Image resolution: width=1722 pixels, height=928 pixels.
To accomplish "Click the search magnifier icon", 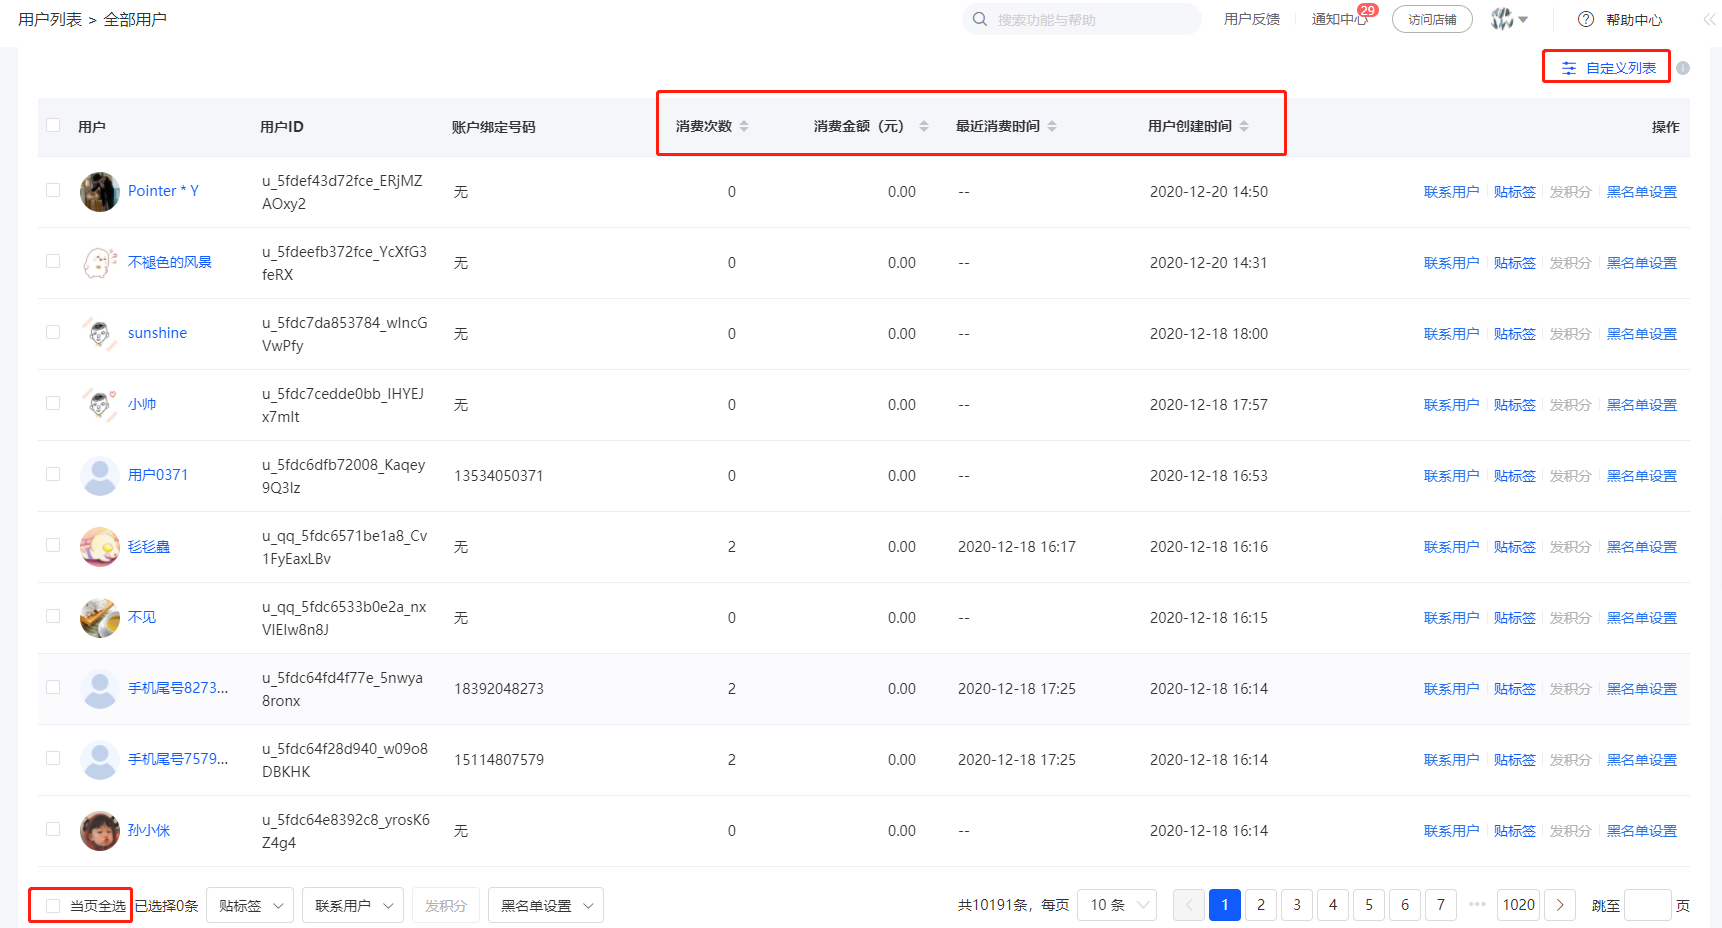I will coord(980,19).
